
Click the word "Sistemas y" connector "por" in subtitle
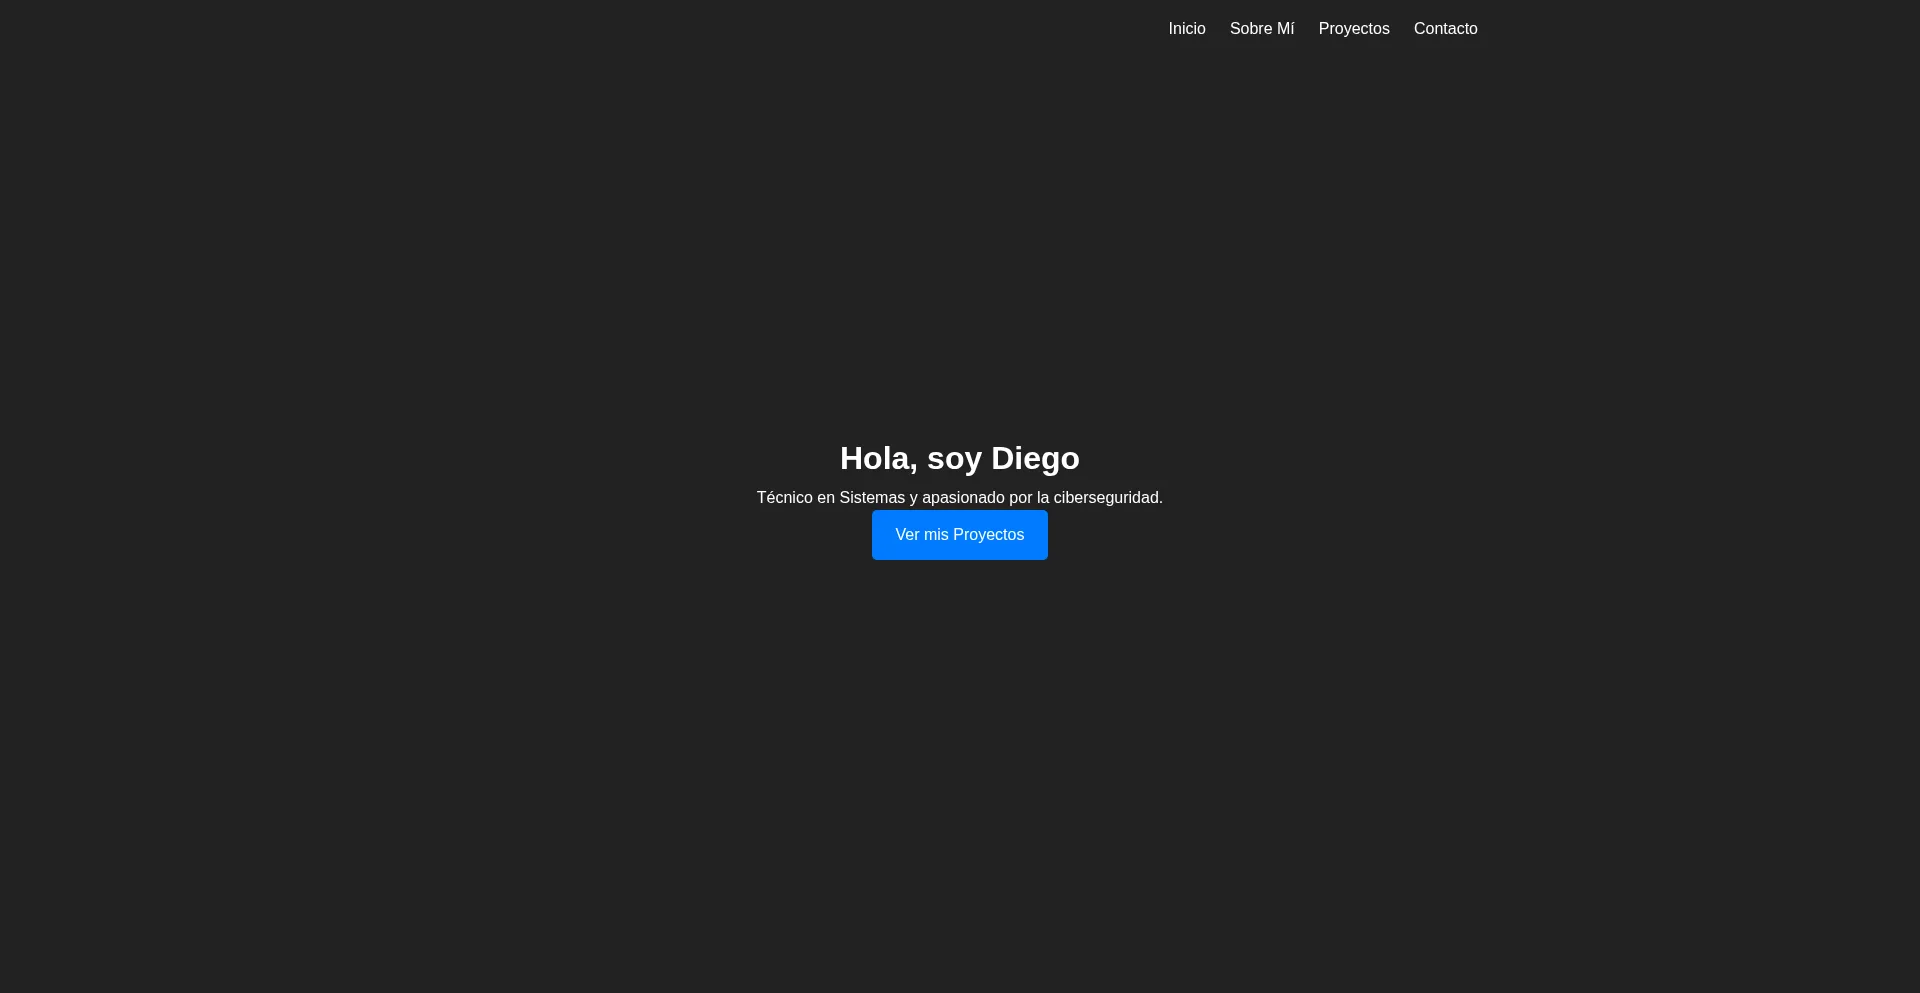tap(1021, 498)
